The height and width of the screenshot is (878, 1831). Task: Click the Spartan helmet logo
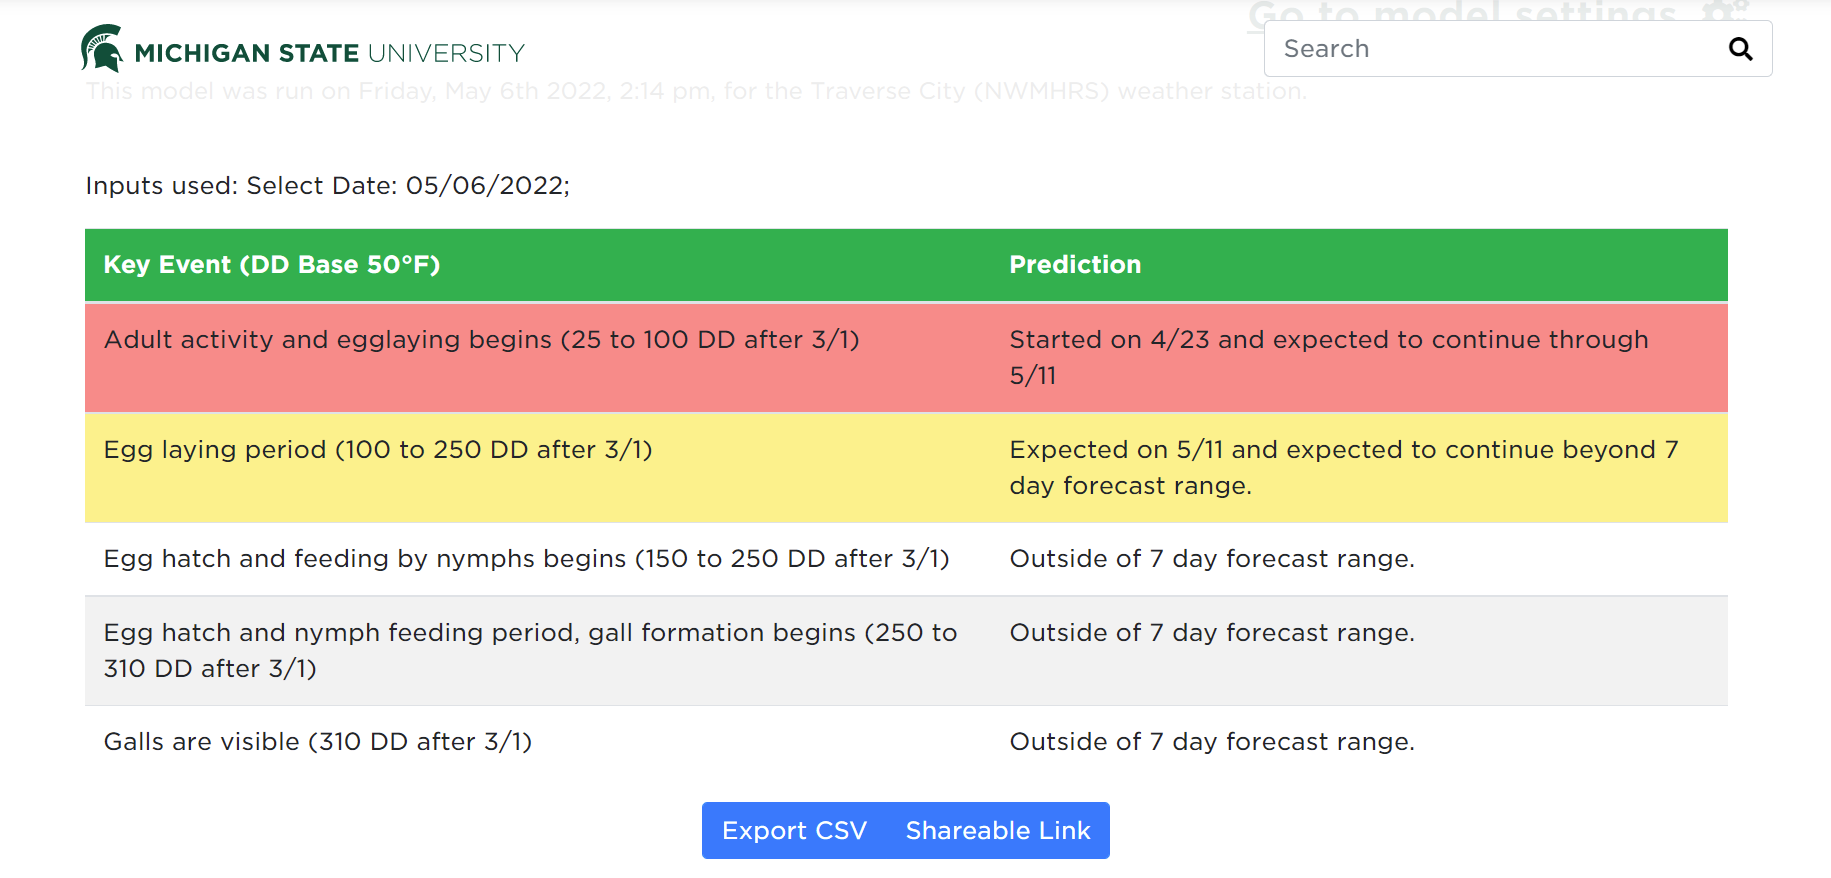point(100,48)
